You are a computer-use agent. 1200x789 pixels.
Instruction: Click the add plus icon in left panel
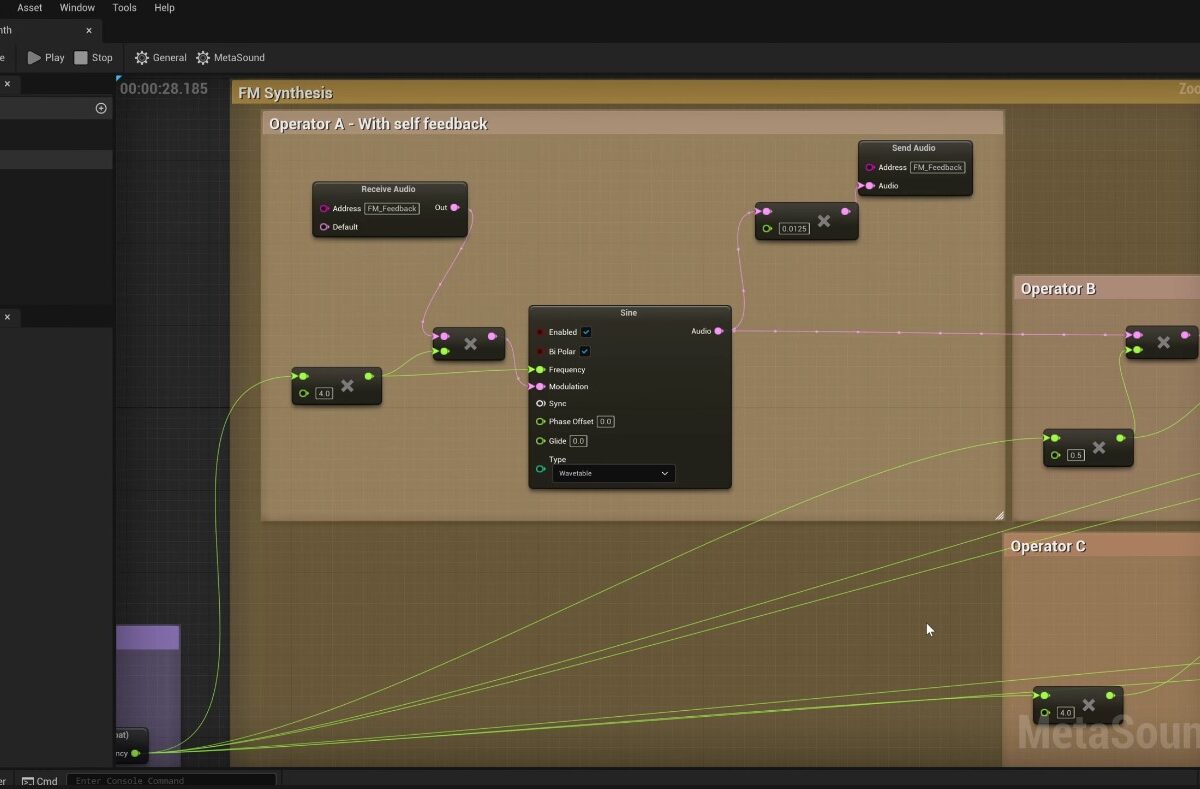[x=101, y=108]
